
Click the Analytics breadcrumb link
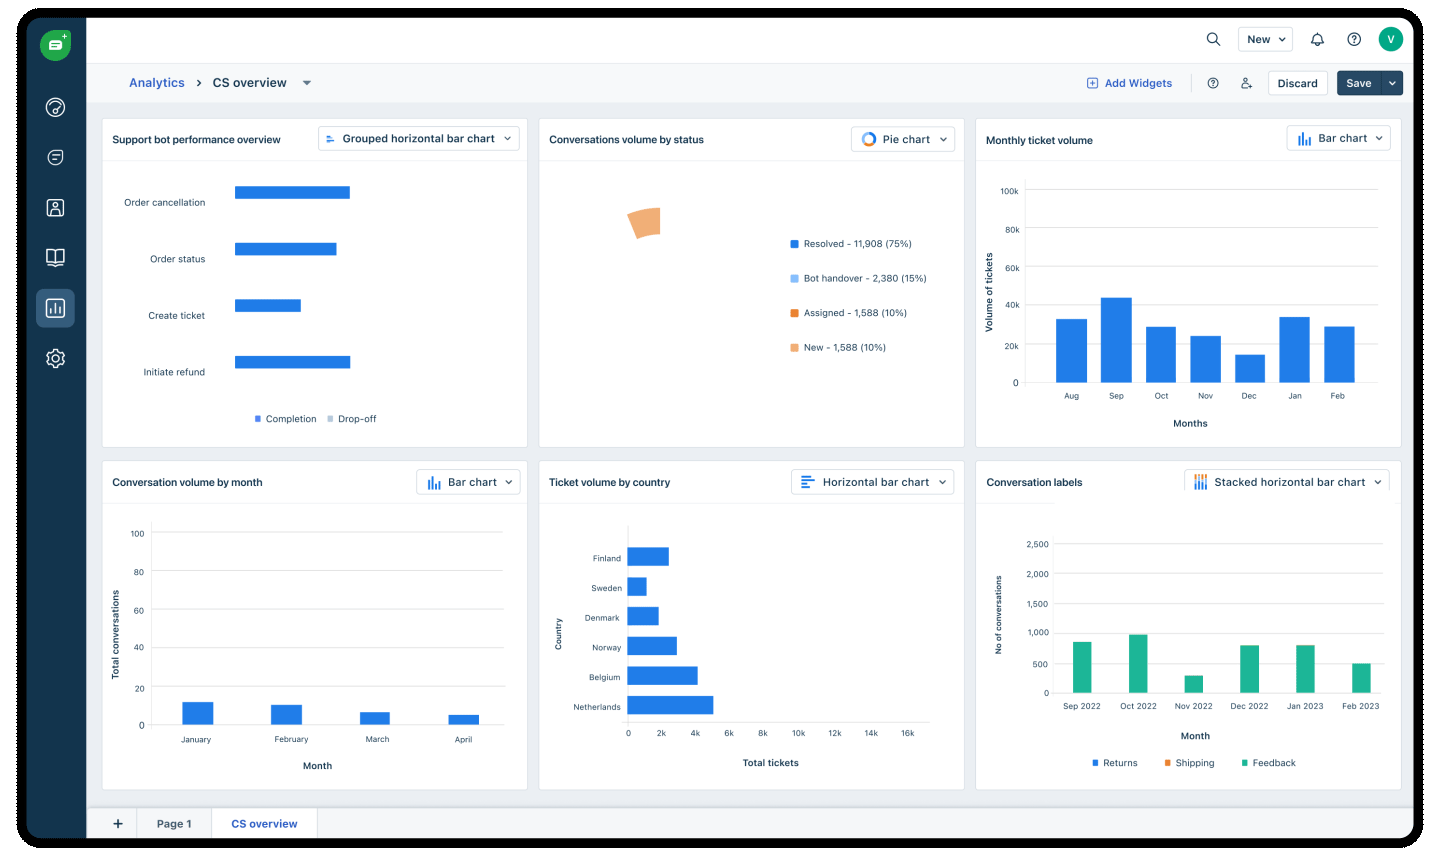(x=157, y=83)
